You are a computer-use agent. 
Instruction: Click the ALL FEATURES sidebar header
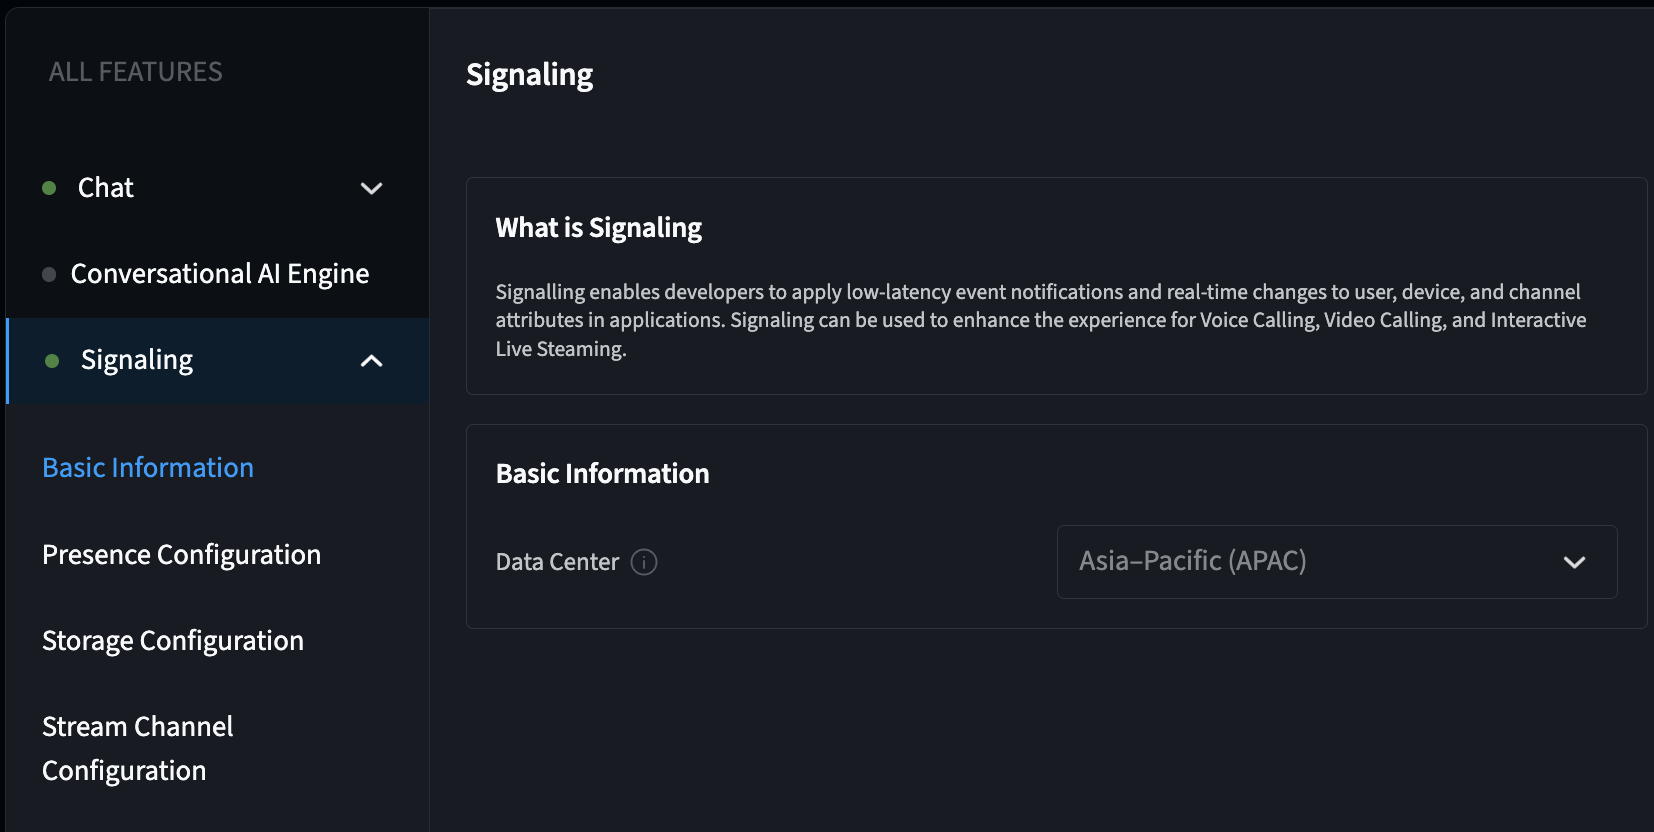coord(136,72)
